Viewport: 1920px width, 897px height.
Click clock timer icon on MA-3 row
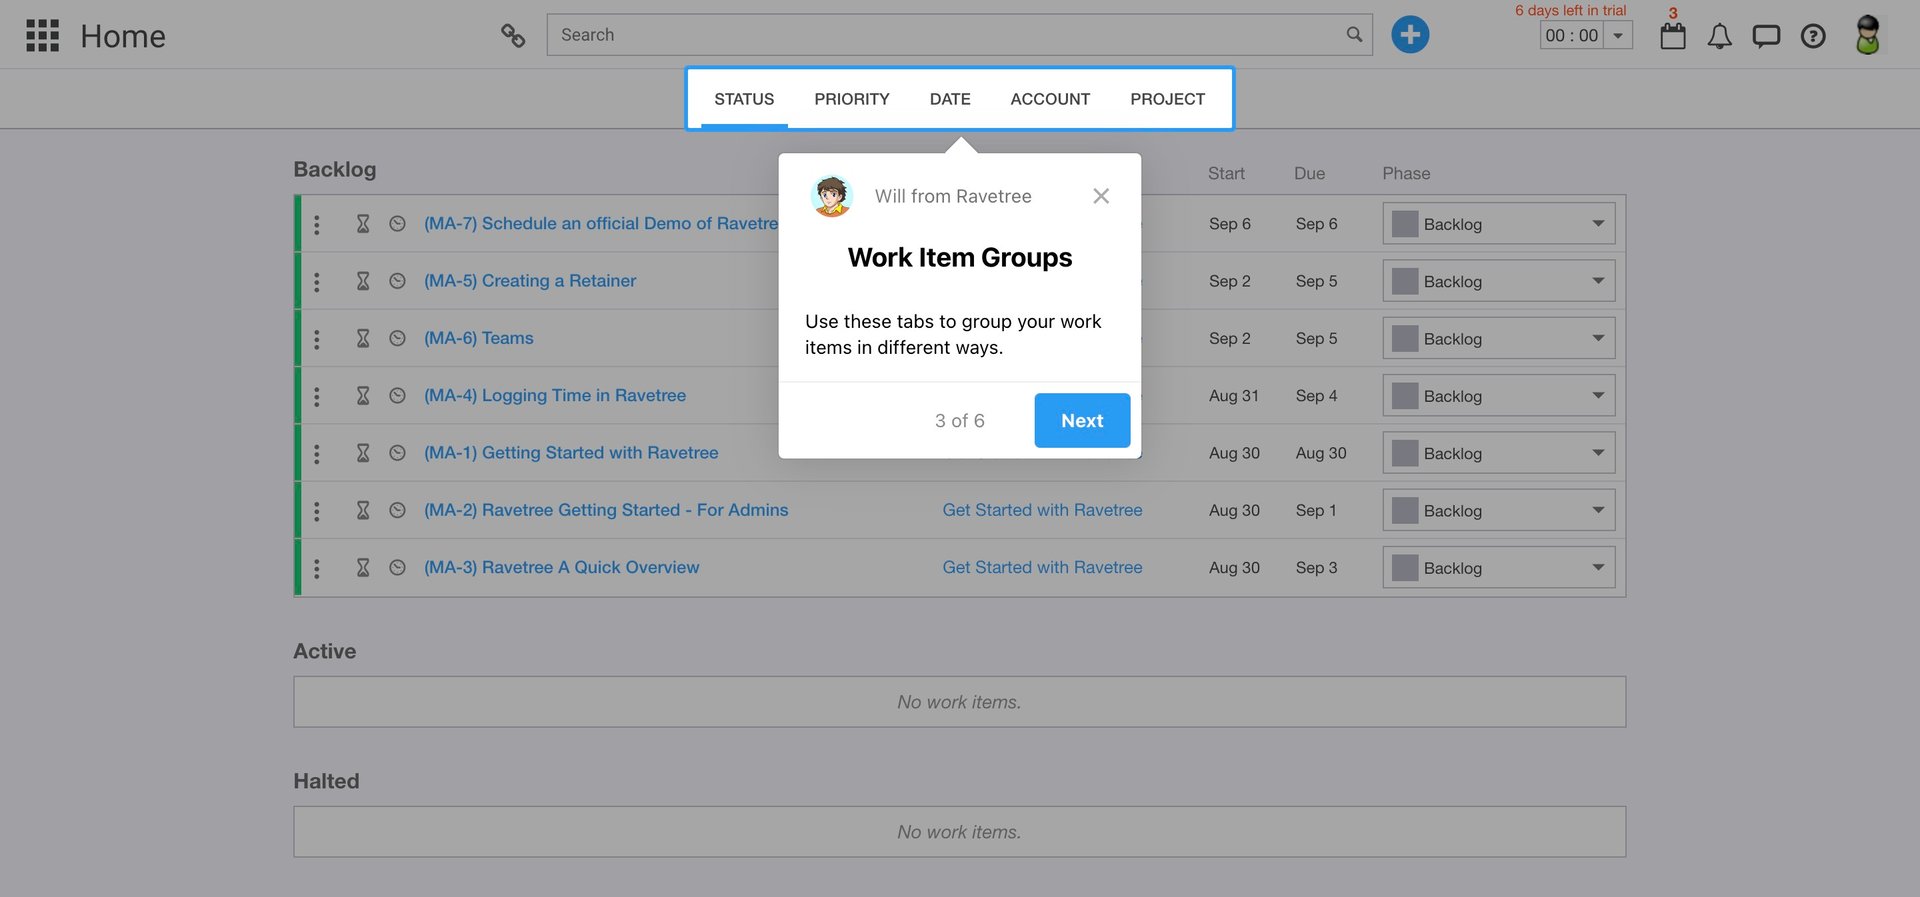click(397, 567)
